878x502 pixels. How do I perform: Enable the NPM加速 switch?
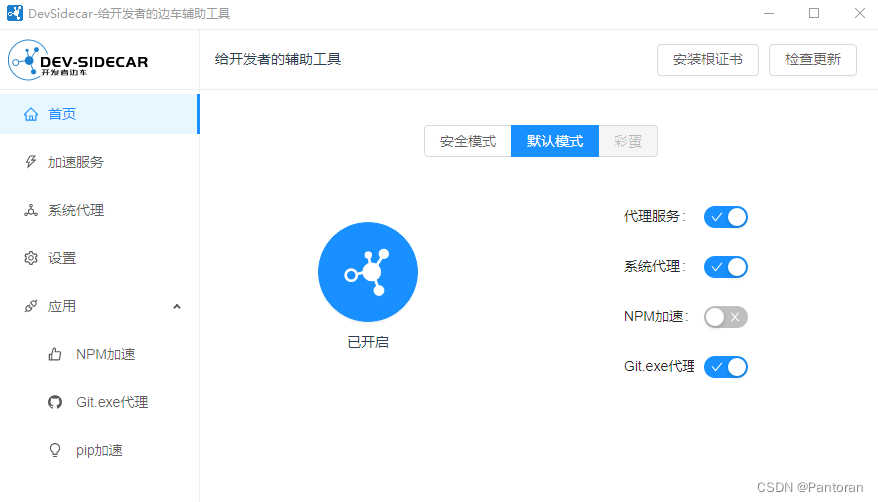click(x=726, y=317)
